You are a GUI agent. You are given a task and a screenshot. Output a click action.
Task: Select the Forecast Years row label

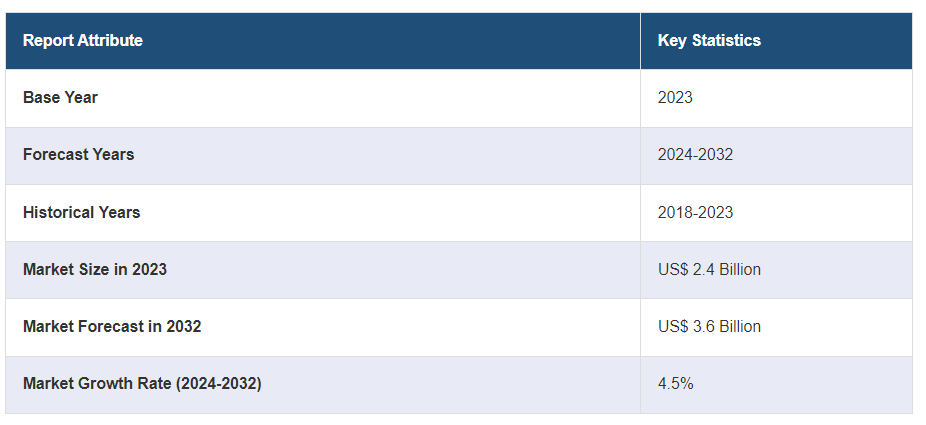[x=78, y=155]
